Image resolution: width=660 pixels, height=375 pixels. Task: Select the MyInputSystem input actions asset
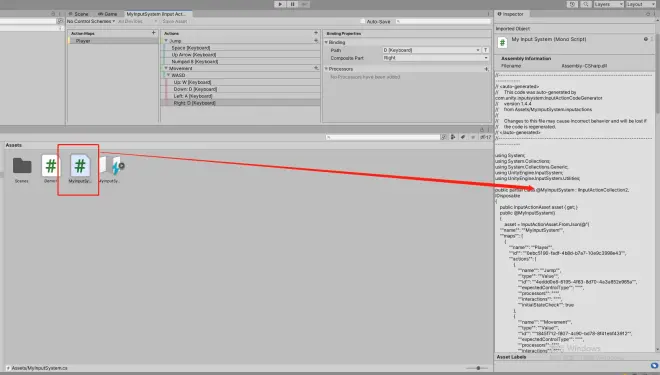(111, 169)
